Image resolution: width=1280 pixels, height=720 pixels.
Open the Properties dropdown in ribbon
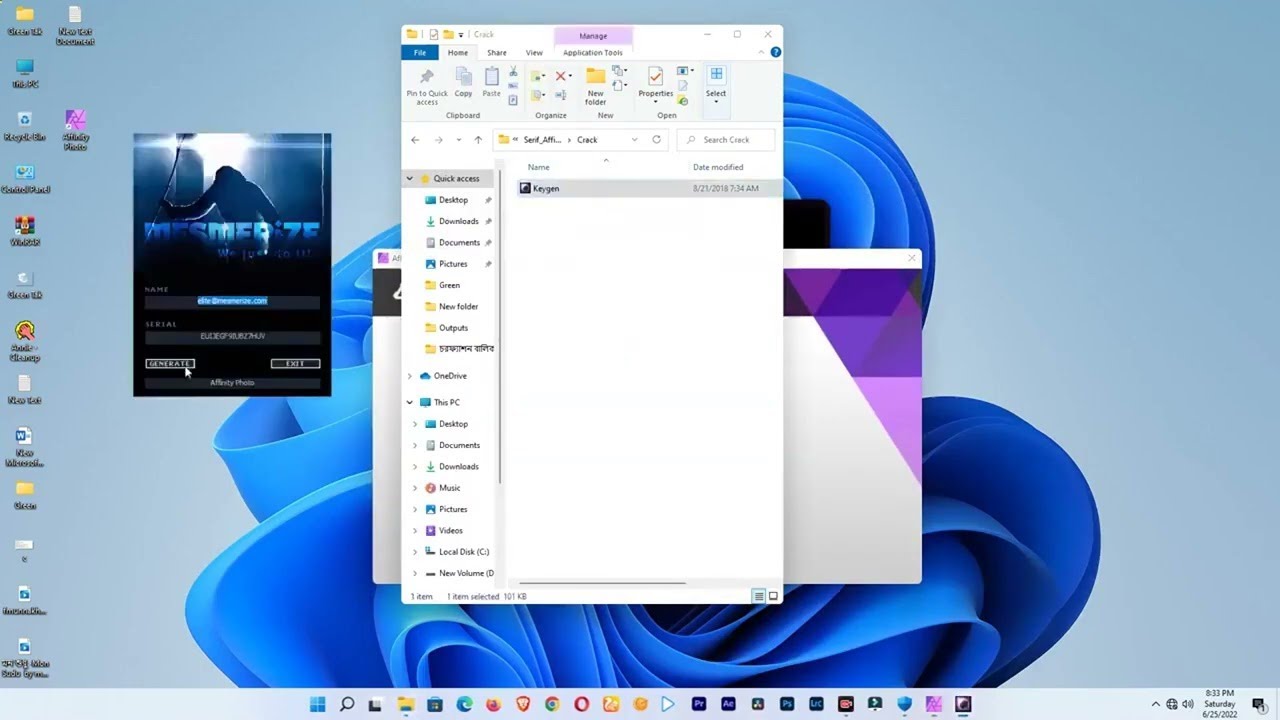pyautogui.click(x=656, y=101)
